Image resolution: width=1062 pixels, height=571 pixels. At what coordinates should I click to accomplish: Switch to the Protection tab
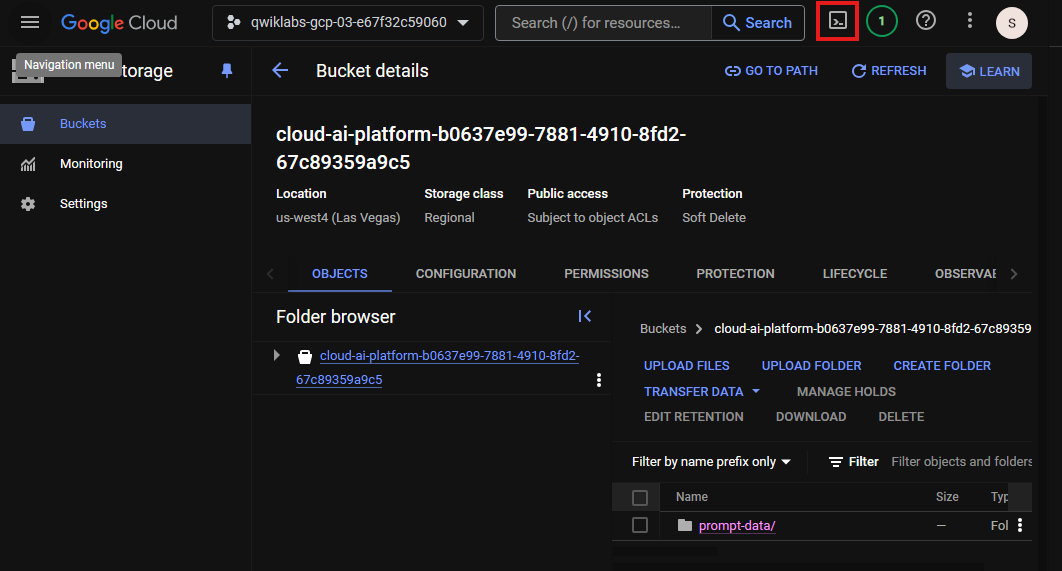pyautogui.click(x=735, y=274)
